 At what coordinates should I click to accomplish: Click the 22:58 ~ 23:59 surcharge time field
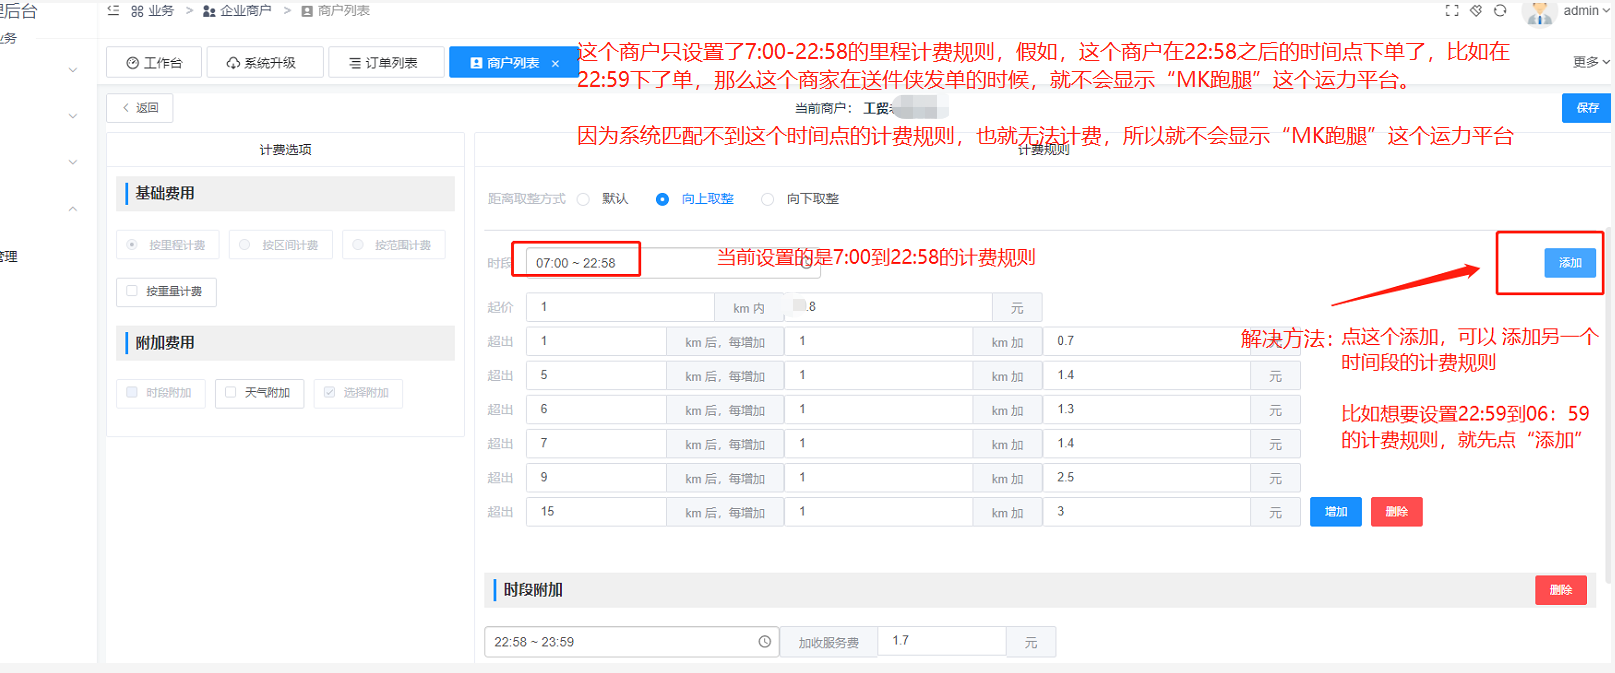point(632,642)
